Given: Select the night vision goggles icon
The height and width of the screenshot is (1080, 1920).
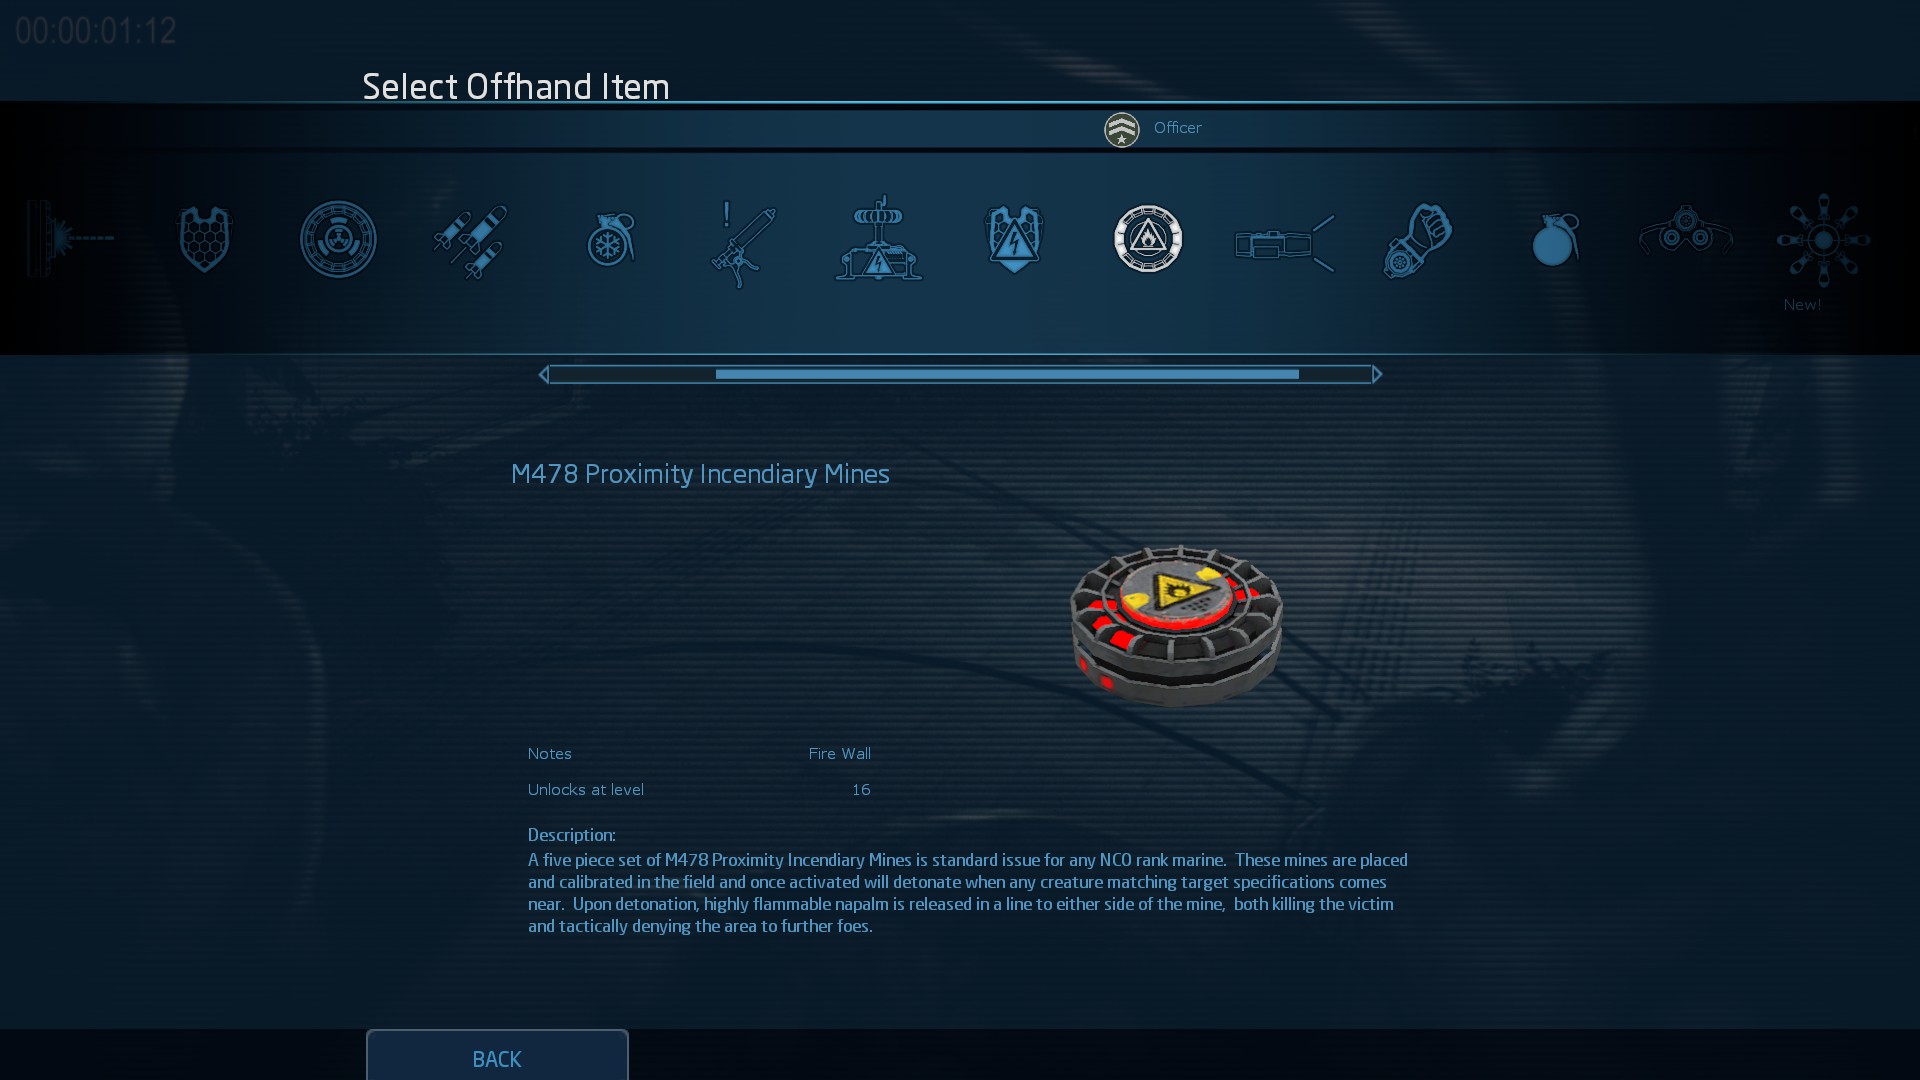Looking at the screenshot, I should [1686, 231].
